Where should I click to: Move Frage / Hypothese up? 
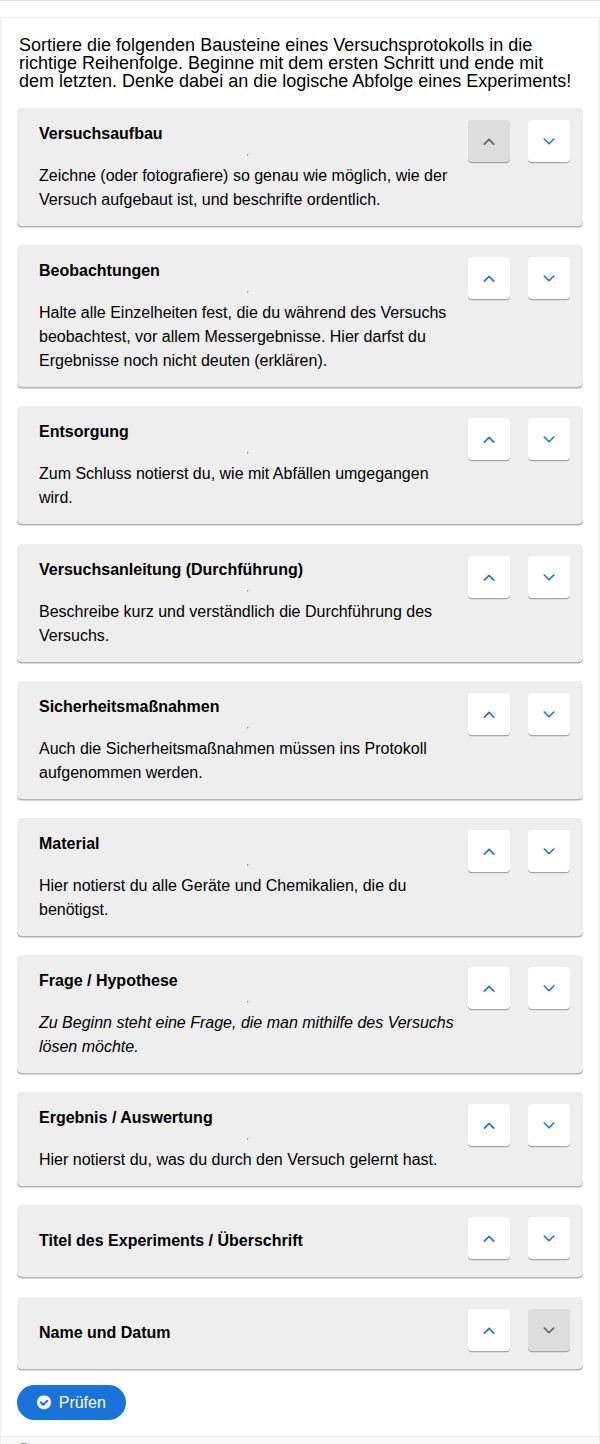click(489, 988)
